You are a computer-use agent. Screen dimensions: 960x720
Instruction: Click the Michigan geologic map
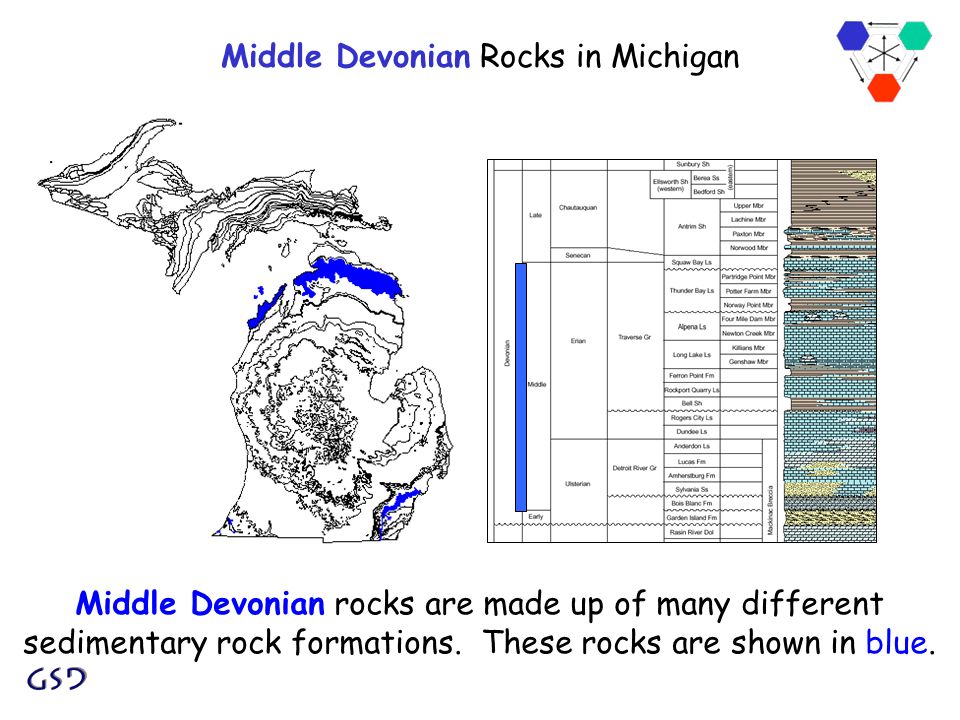tap(245, 331)
